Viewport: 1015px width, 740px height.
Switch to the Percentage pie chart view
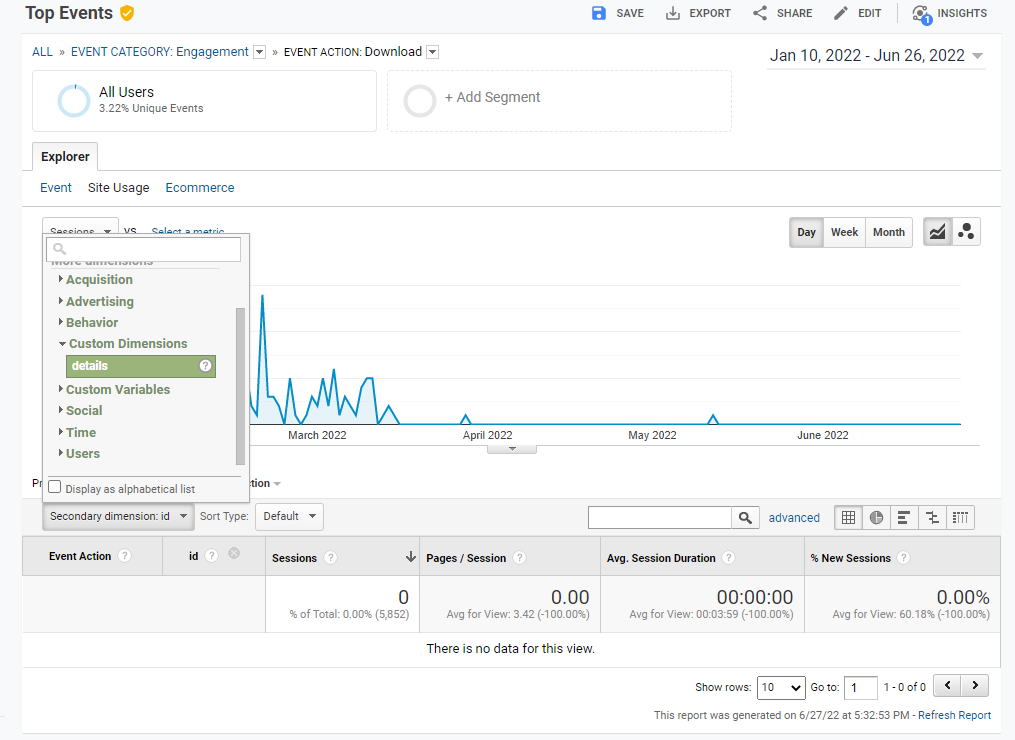pos(875,517)
